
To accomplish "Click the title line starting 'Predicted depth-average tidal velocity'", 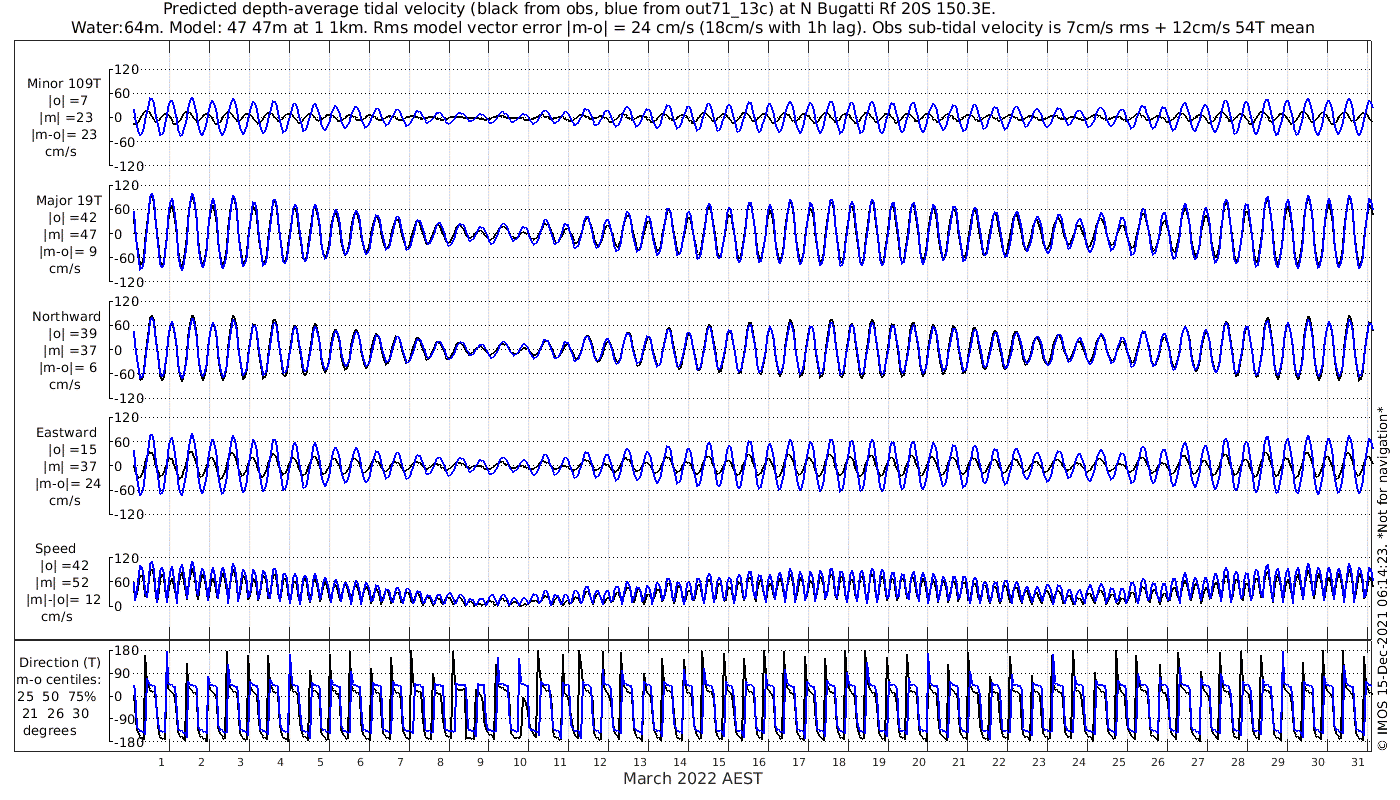I will (x=580, y=10).
